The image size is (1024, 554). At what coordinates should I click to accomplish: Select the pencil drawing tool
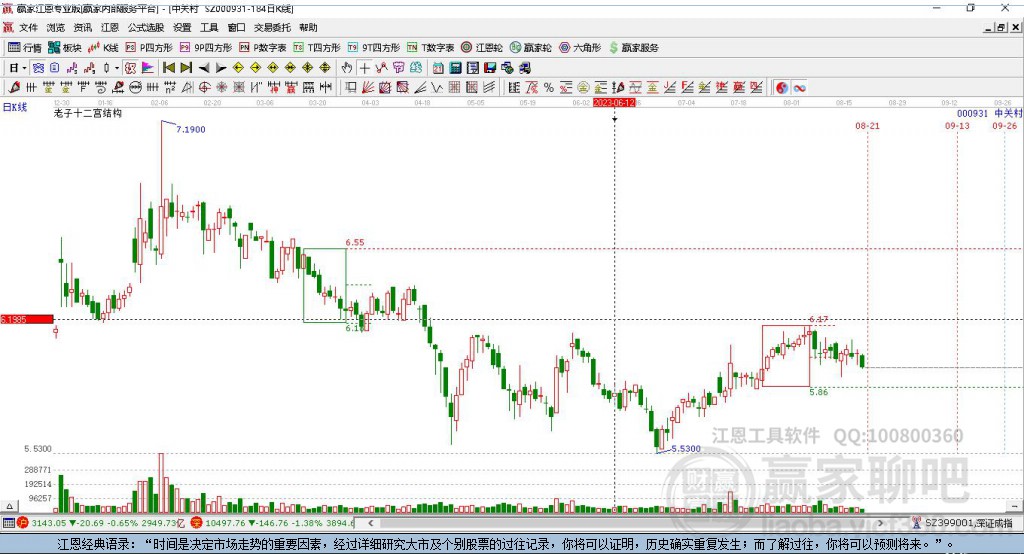[14, 88]
